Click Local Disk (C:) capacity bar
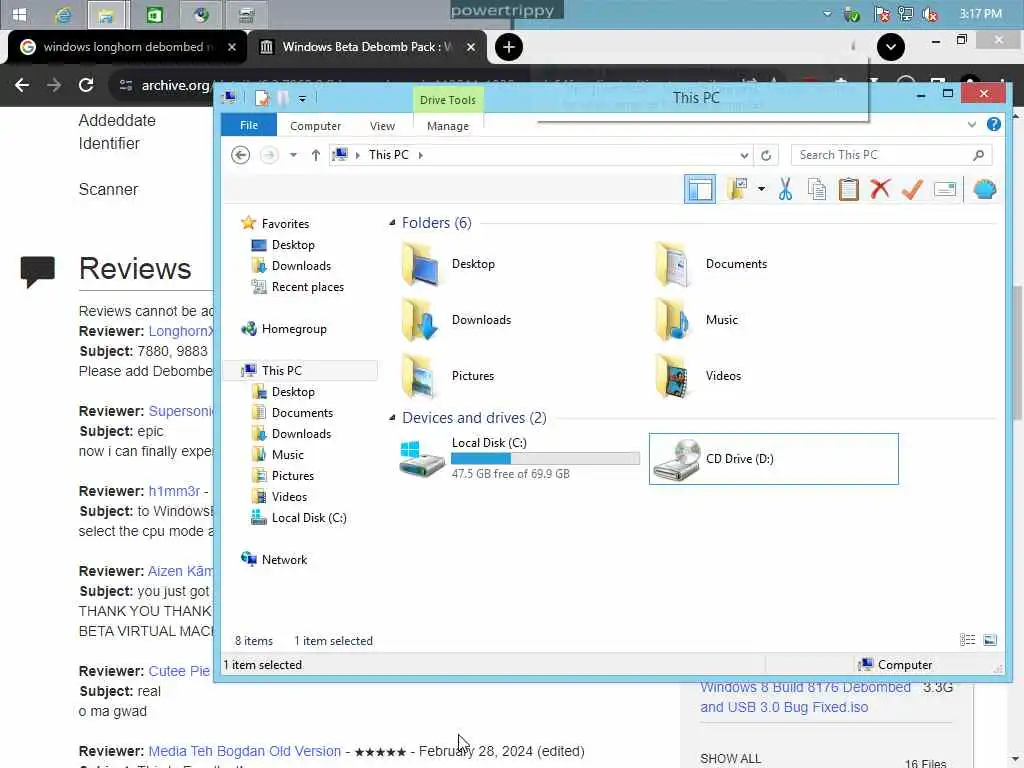The height and width of the screenshot is (768, 1024). click(x=545, y=458)
